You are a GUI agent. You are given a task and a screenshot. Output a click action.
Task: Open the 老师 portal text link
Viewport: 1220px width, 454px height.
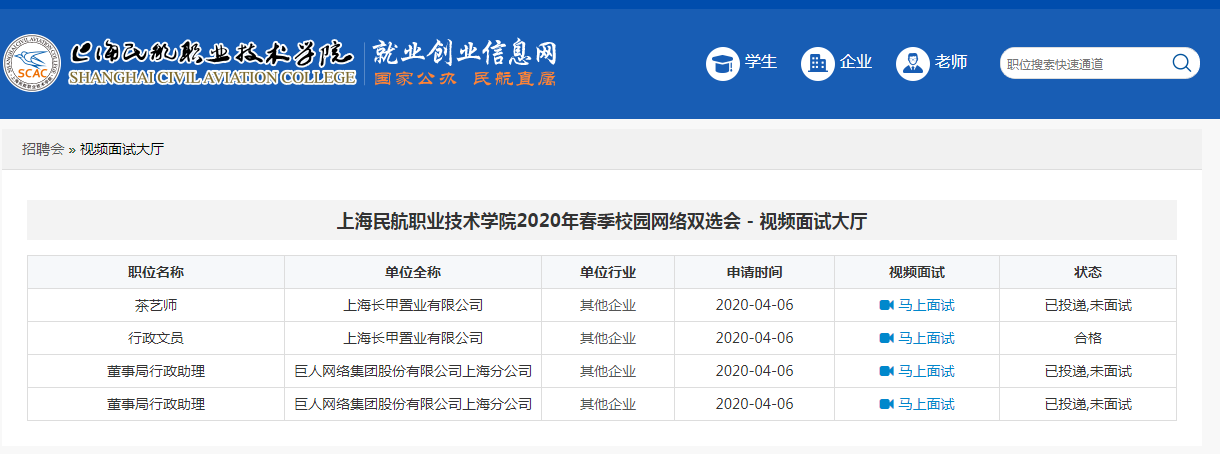[x=951, y=62]
